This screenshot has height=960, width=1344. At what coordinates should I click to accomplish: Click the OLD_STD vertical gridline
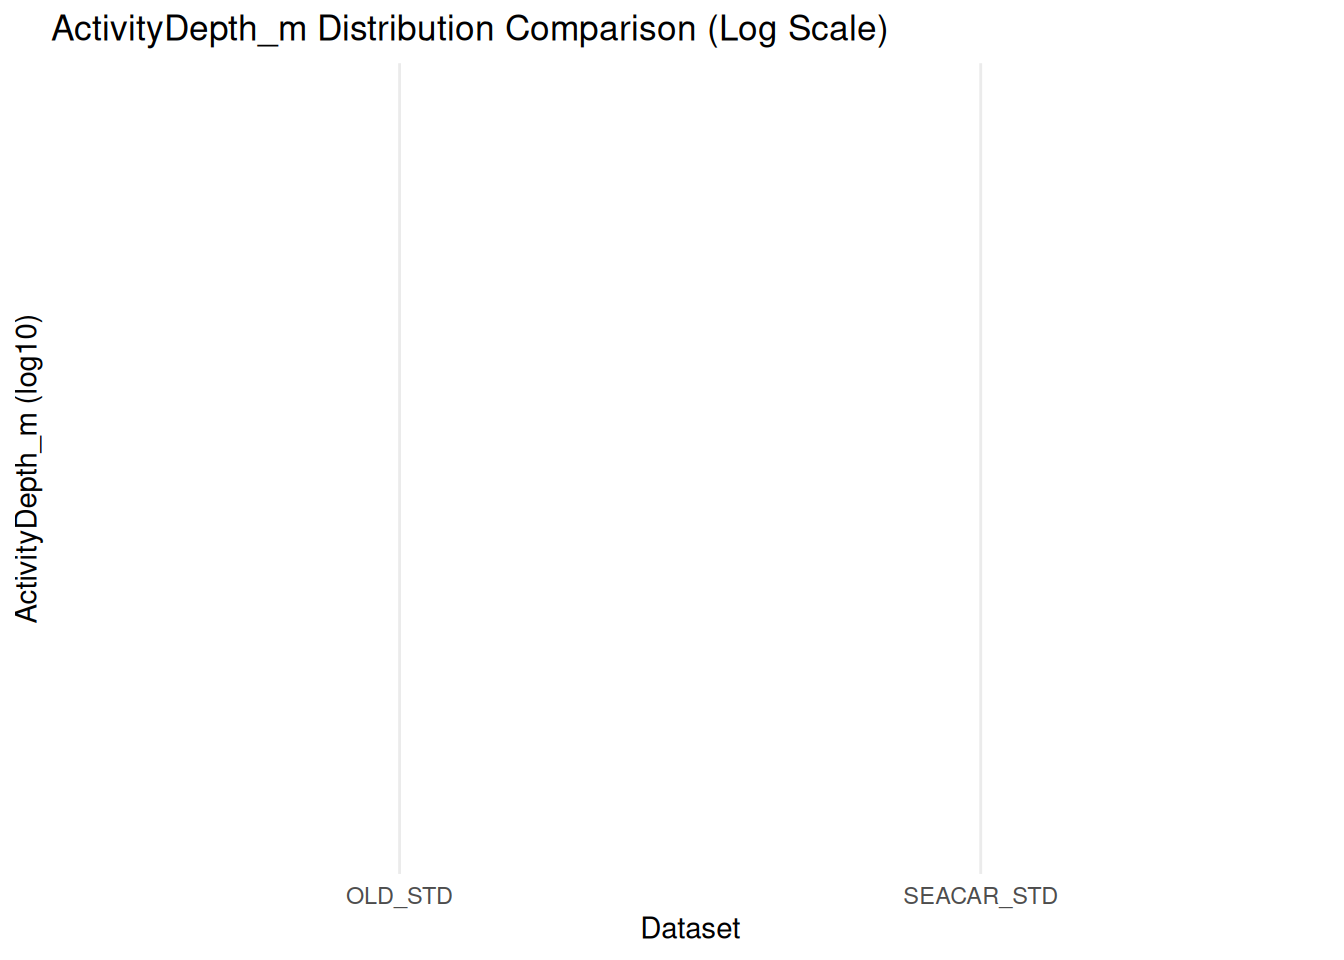coord(400,468)
